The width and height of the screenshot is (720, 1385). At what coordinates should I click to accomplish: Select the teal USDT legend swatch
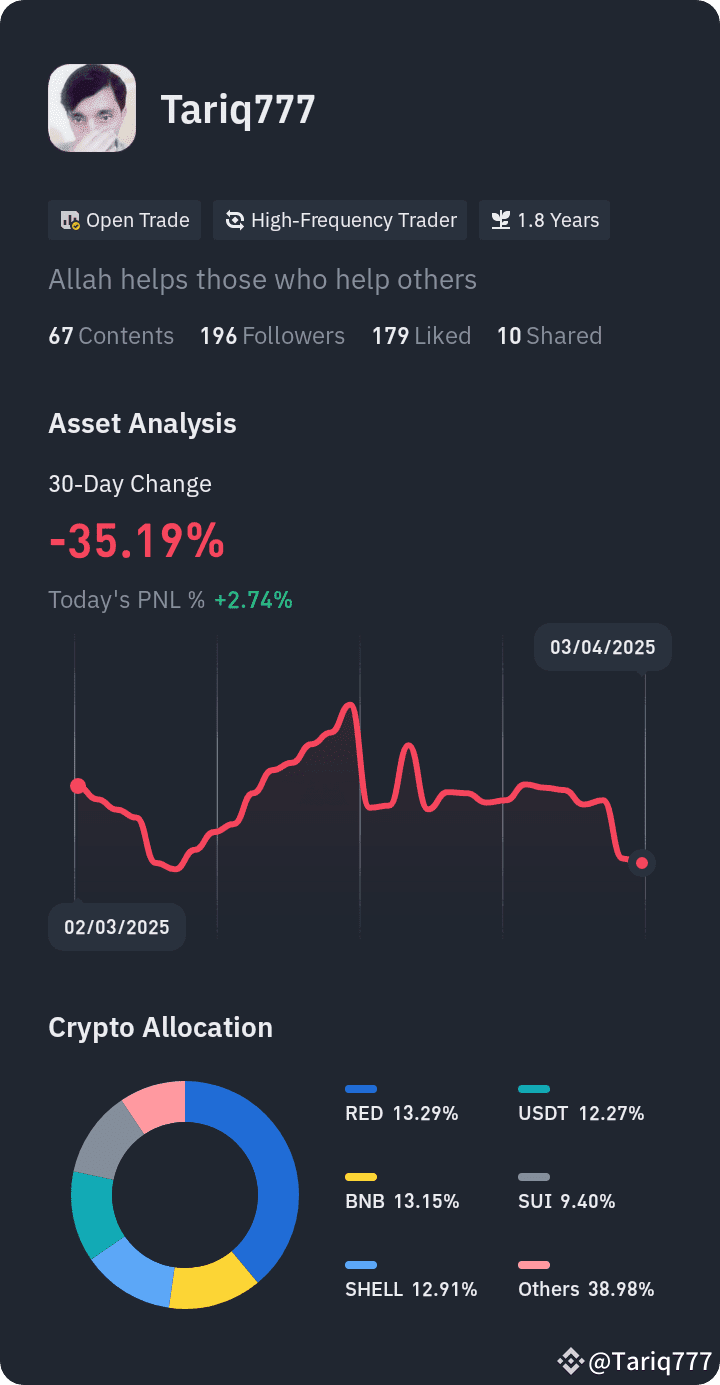click(x=534, y=1089)
